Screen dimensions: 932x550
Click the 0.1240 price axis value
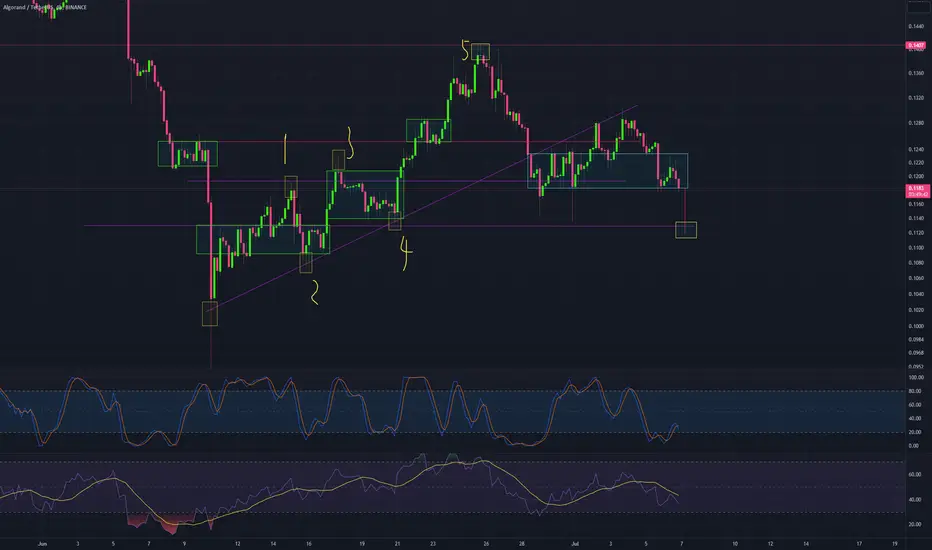(x=916, y=149)
